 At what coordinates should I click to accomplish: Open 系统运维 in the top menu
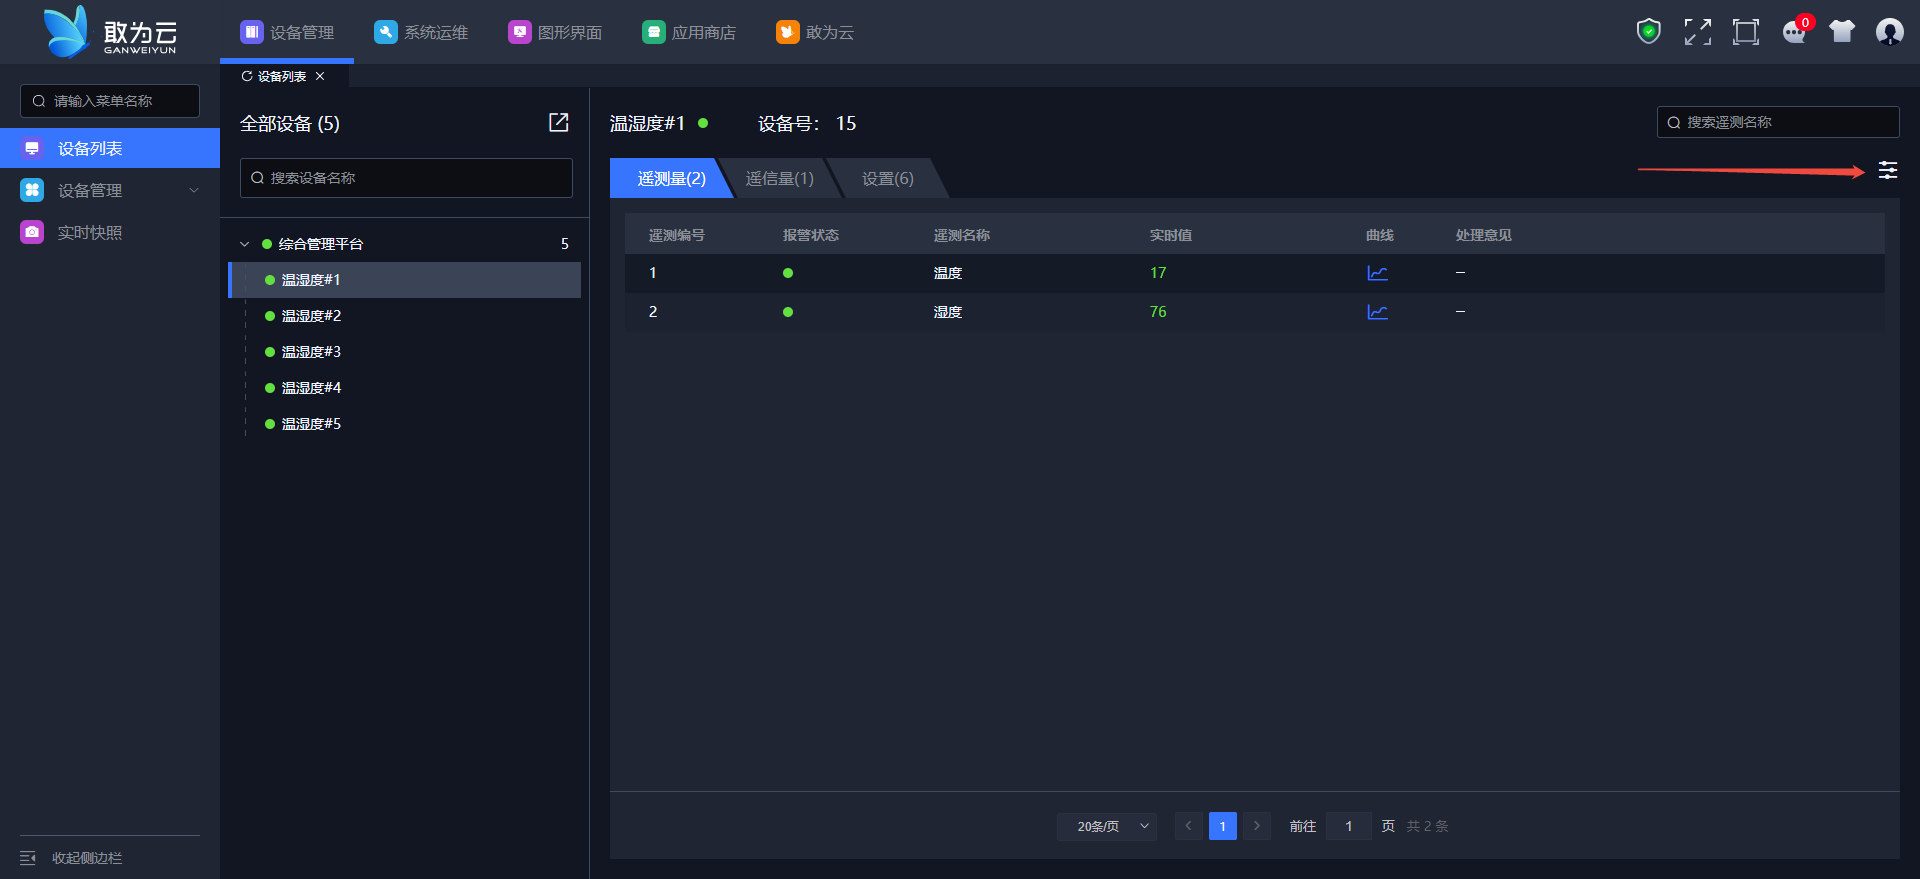click(x=421, y=32)
